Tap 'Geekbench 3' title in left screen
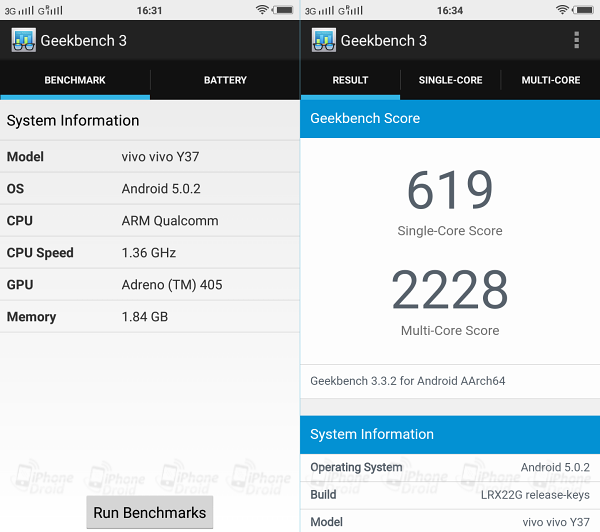This screenshot has width=600, height=532. click(x=83, y=41)
